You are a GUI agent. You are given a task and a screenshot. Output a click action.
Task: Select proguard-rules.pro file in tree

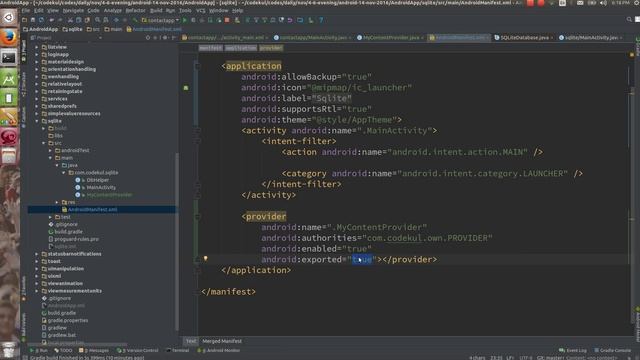76,239
